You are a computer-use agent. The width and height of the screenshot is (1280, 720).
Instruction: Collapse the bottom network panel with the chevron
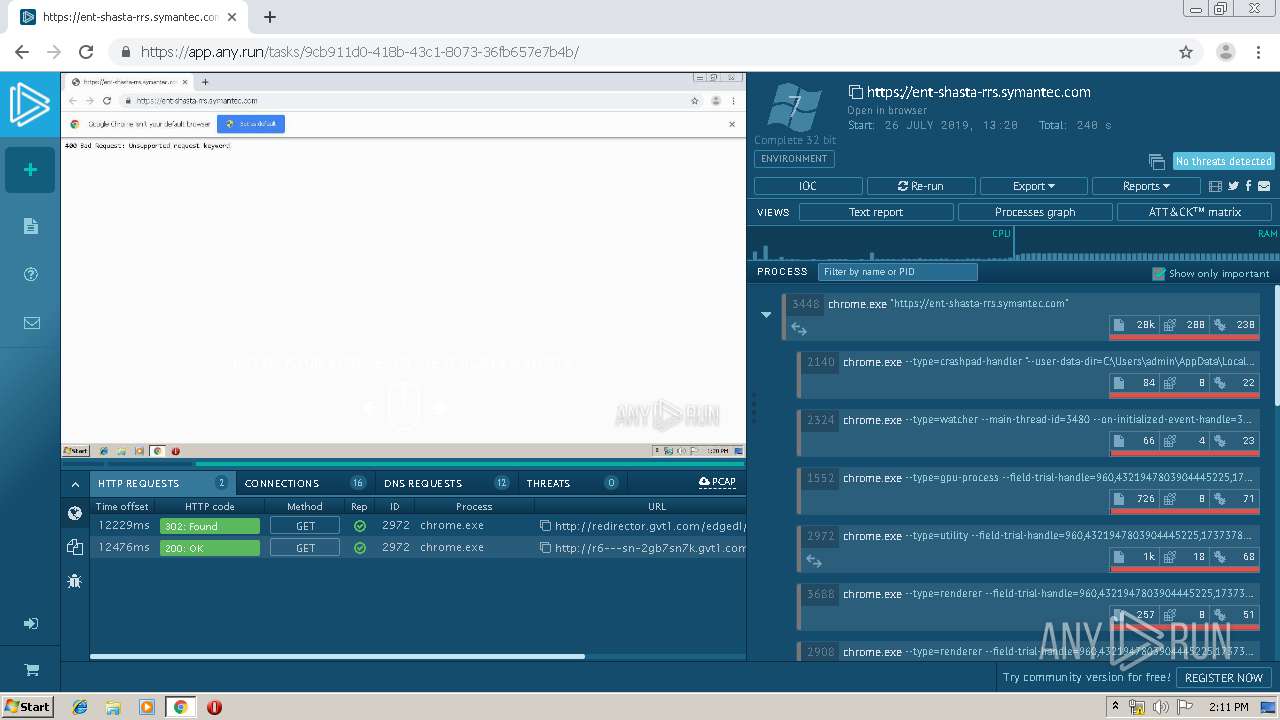pyautogui.click(x=75, y=484)
